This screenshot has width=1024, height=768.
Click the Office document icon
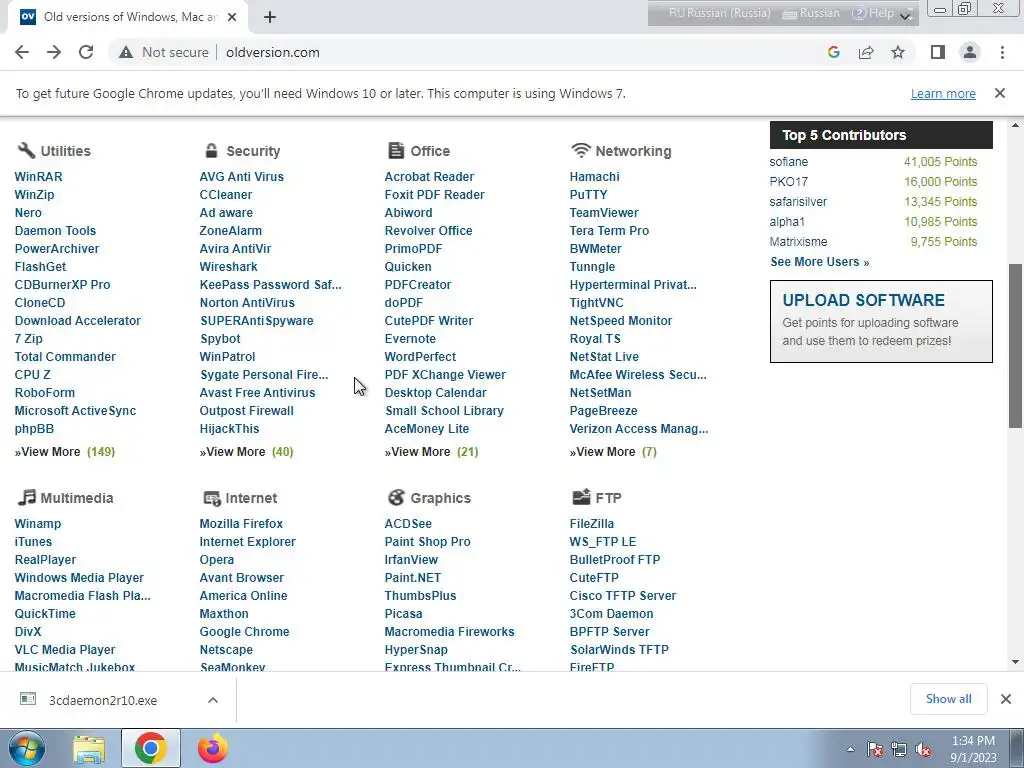tap(396, 150)
